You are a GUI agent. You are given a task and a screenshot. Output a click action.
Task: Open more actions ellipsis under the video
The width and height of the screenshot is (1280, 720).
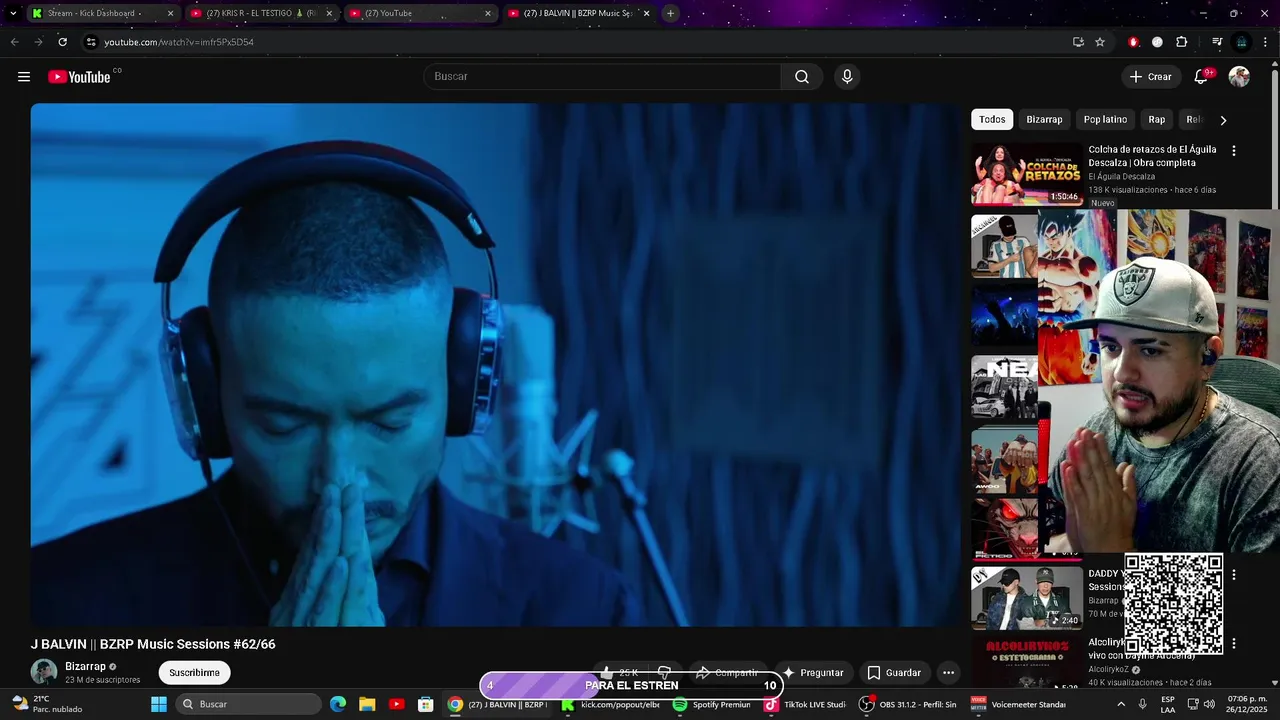tap(948, 673)
